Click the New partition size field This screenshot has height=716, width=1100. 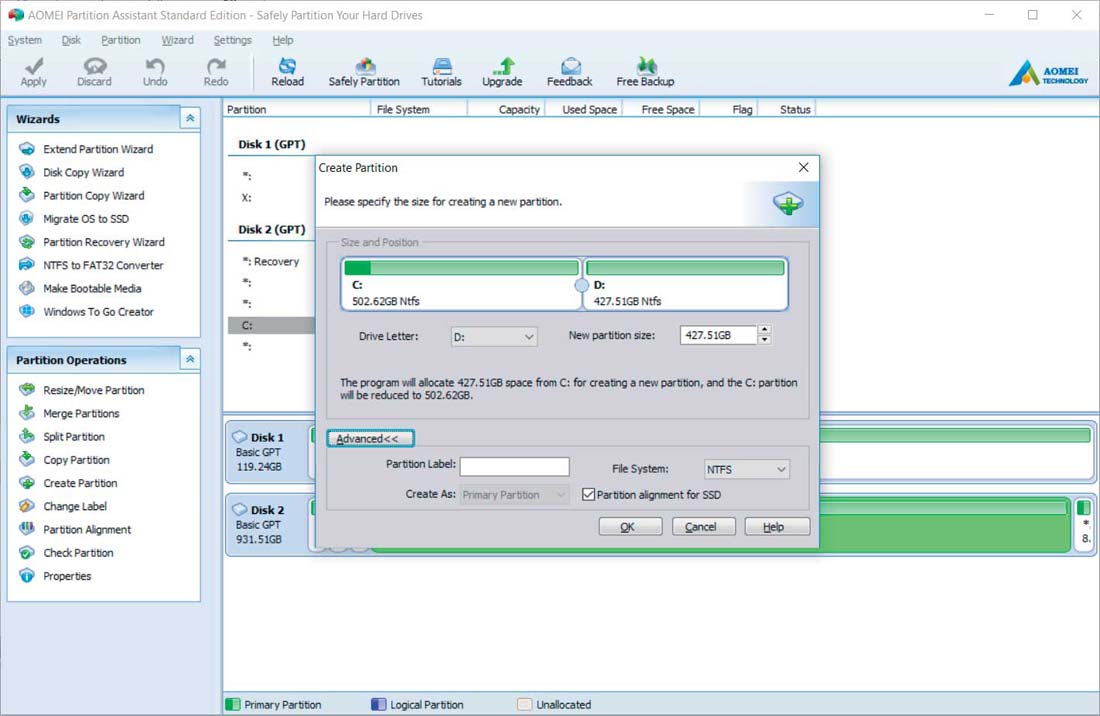coord(718,335)
